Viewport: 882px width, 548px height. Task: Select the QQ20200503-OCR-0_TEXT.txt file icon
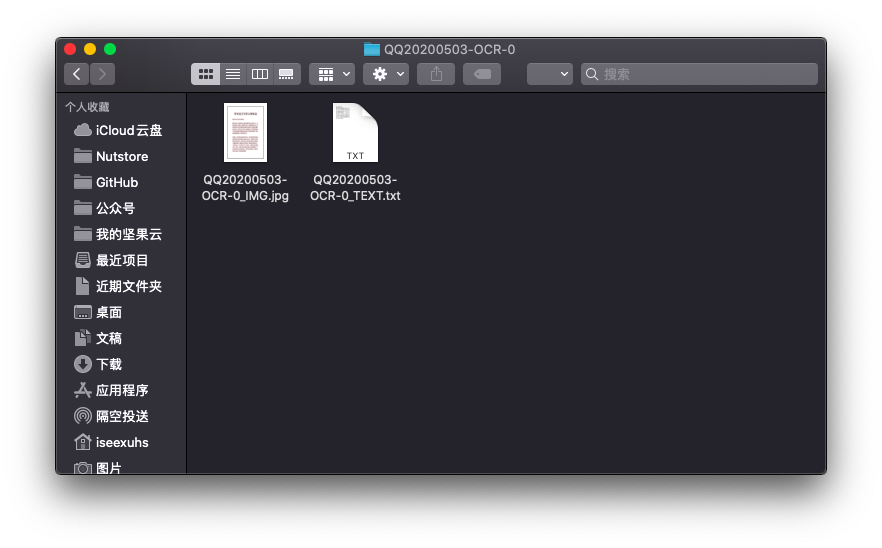click(355, 133)
